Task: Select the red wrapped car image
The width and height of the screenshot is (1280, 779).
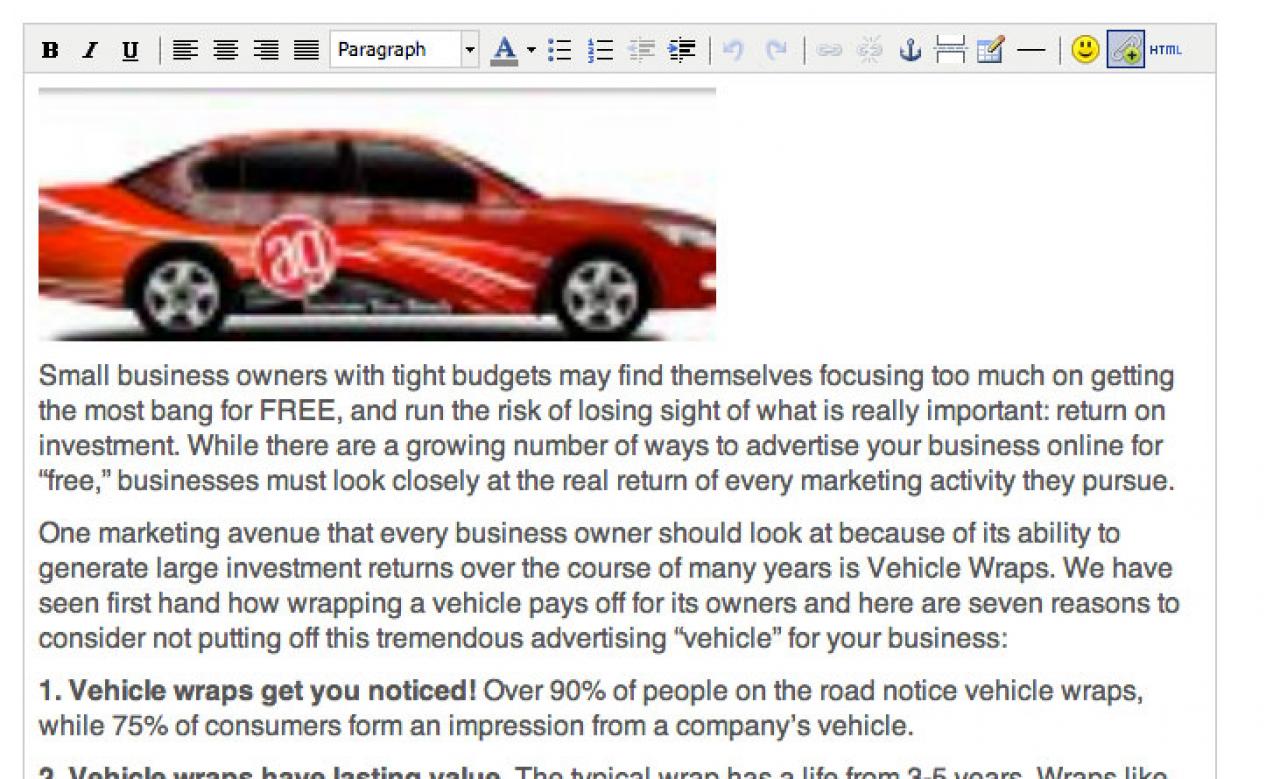Action: (377, 214)
